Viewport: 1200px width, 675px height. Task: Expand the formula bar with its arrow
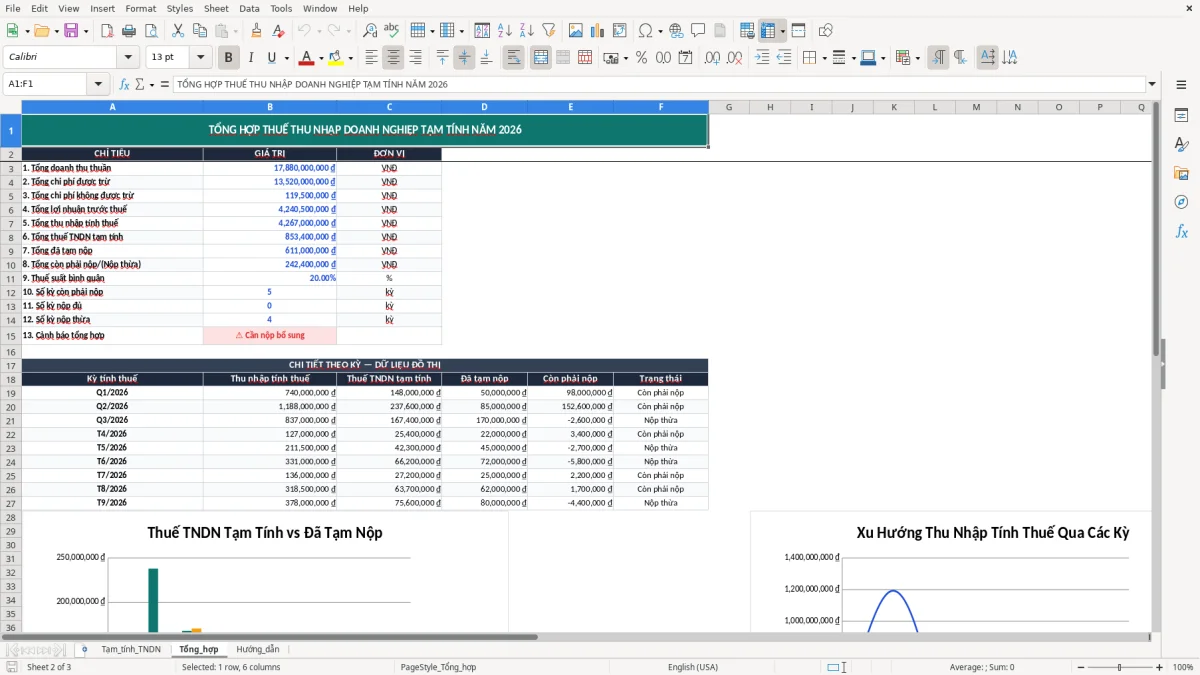(x=1152, y=85)
